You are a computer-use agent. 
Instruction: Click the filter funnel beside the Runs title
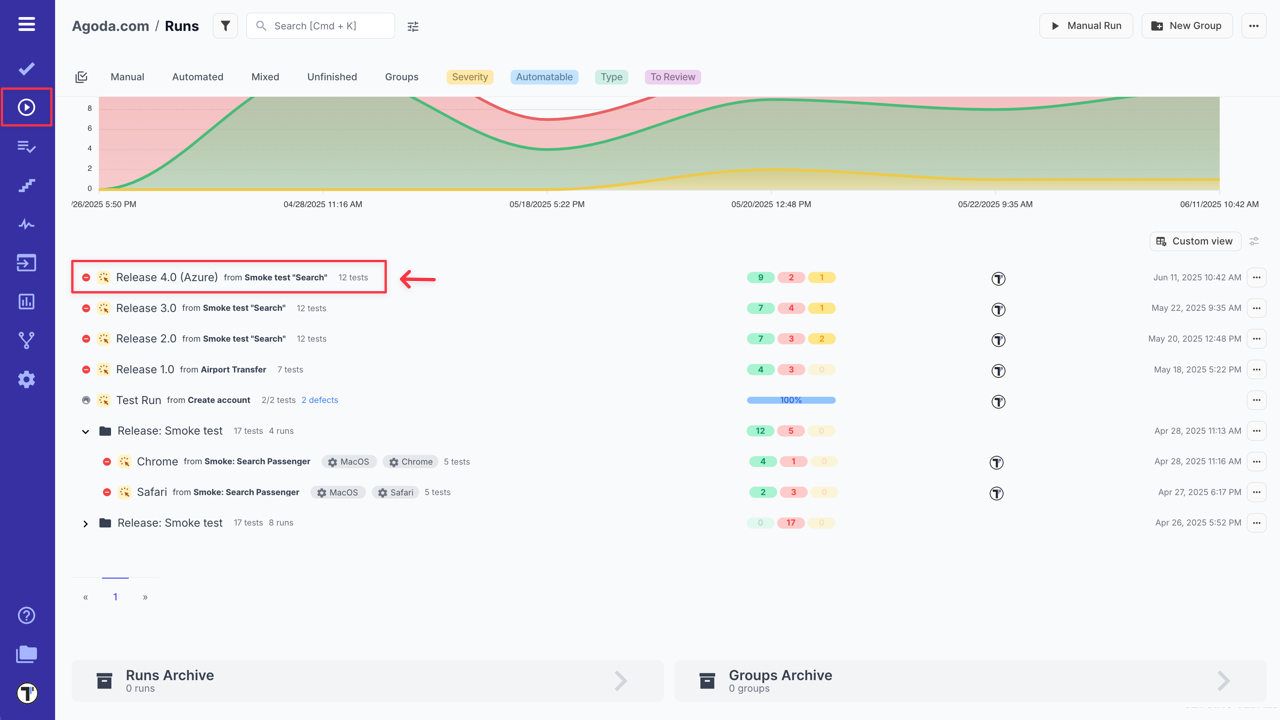[225, 25]
